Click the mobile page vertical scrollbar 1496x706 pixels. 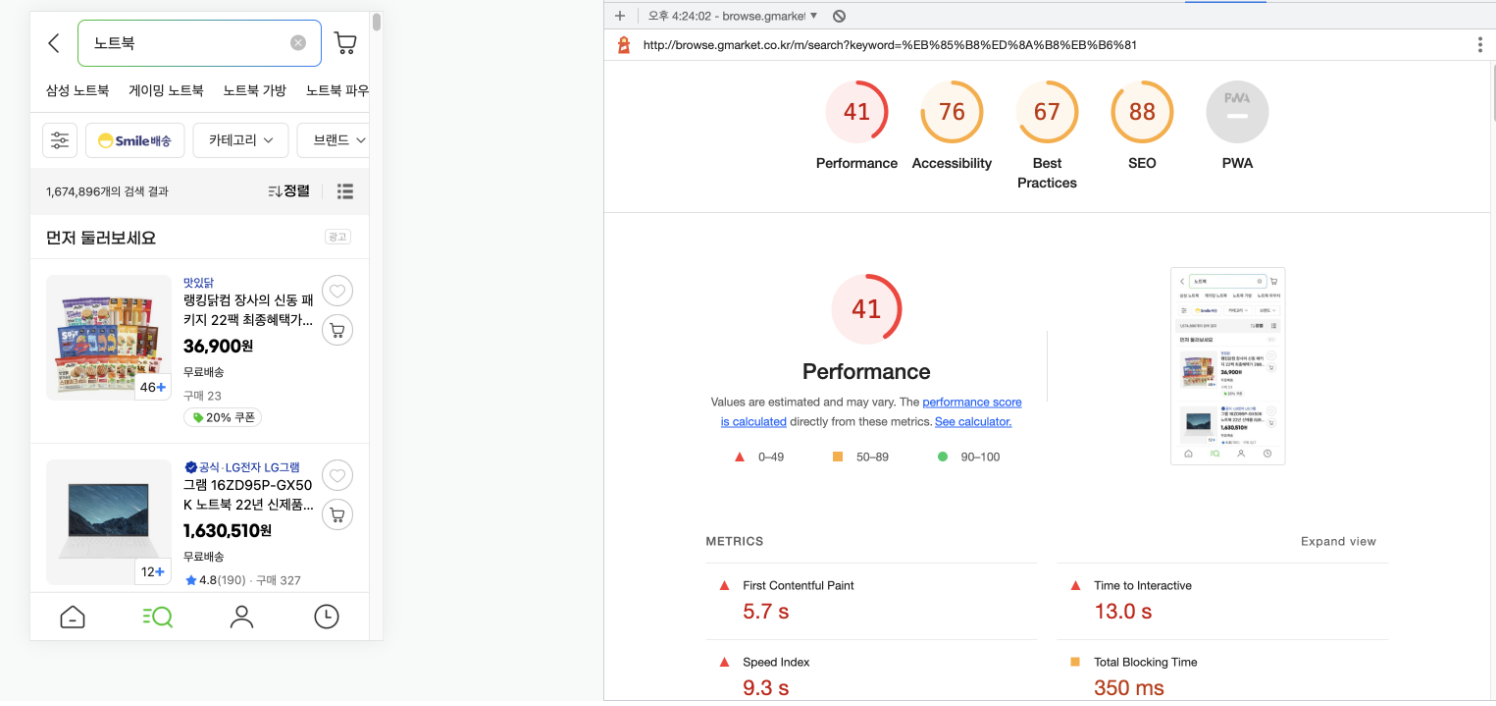point(376,23)
